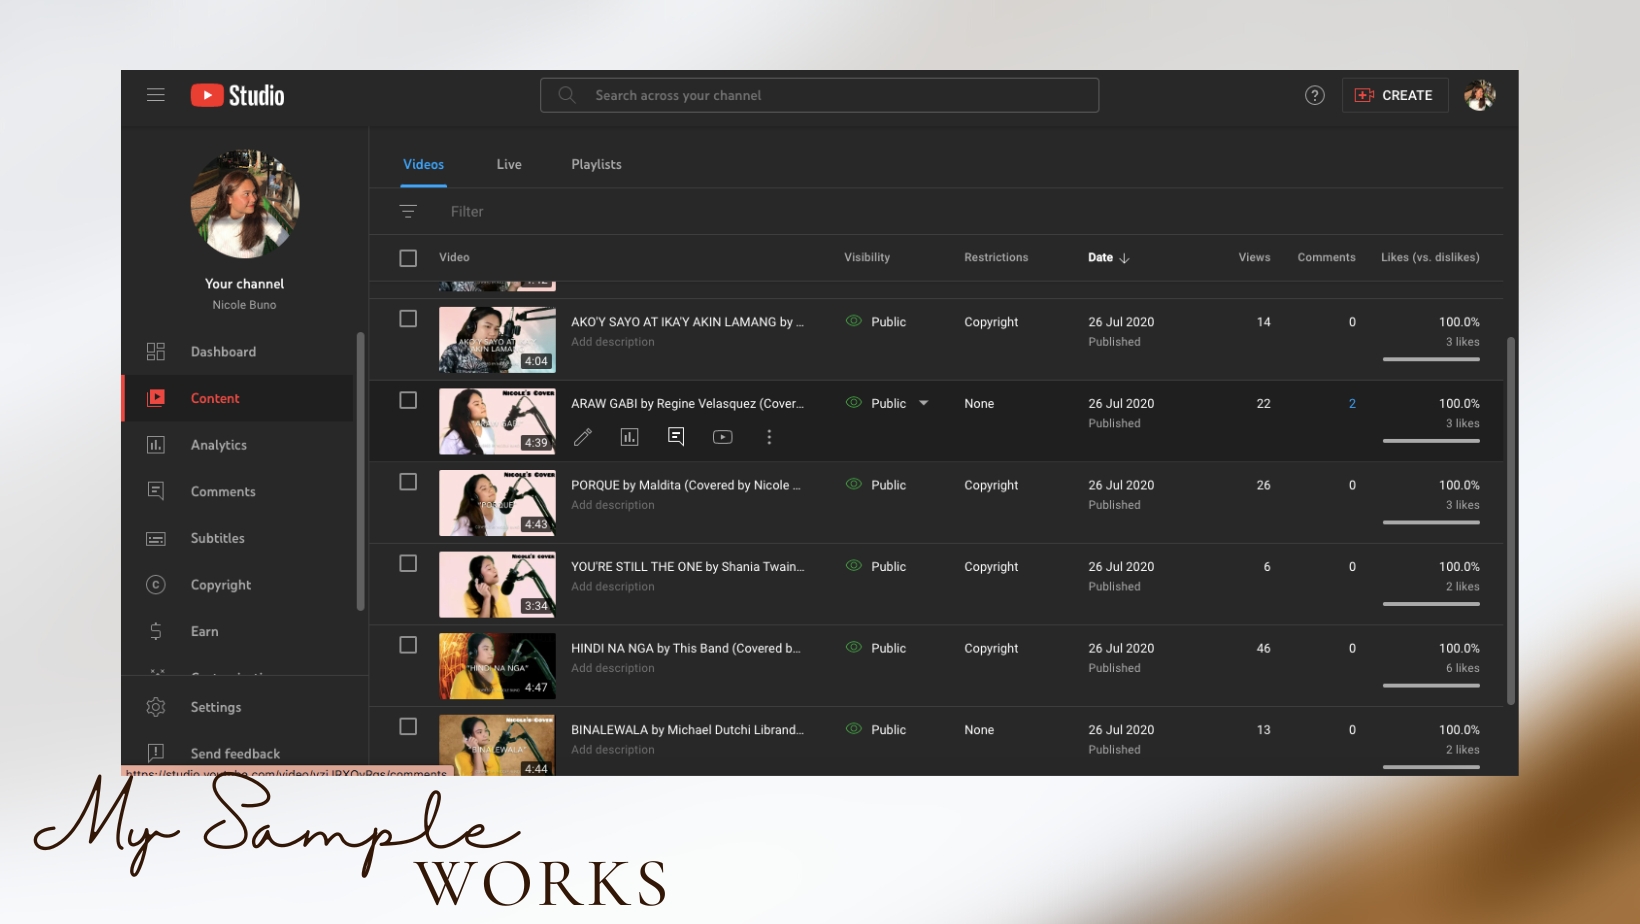Screen dimensions: 1640x924
Task: Click the Public eye icon for PORQUE
Action: click(x=854, y=484)
